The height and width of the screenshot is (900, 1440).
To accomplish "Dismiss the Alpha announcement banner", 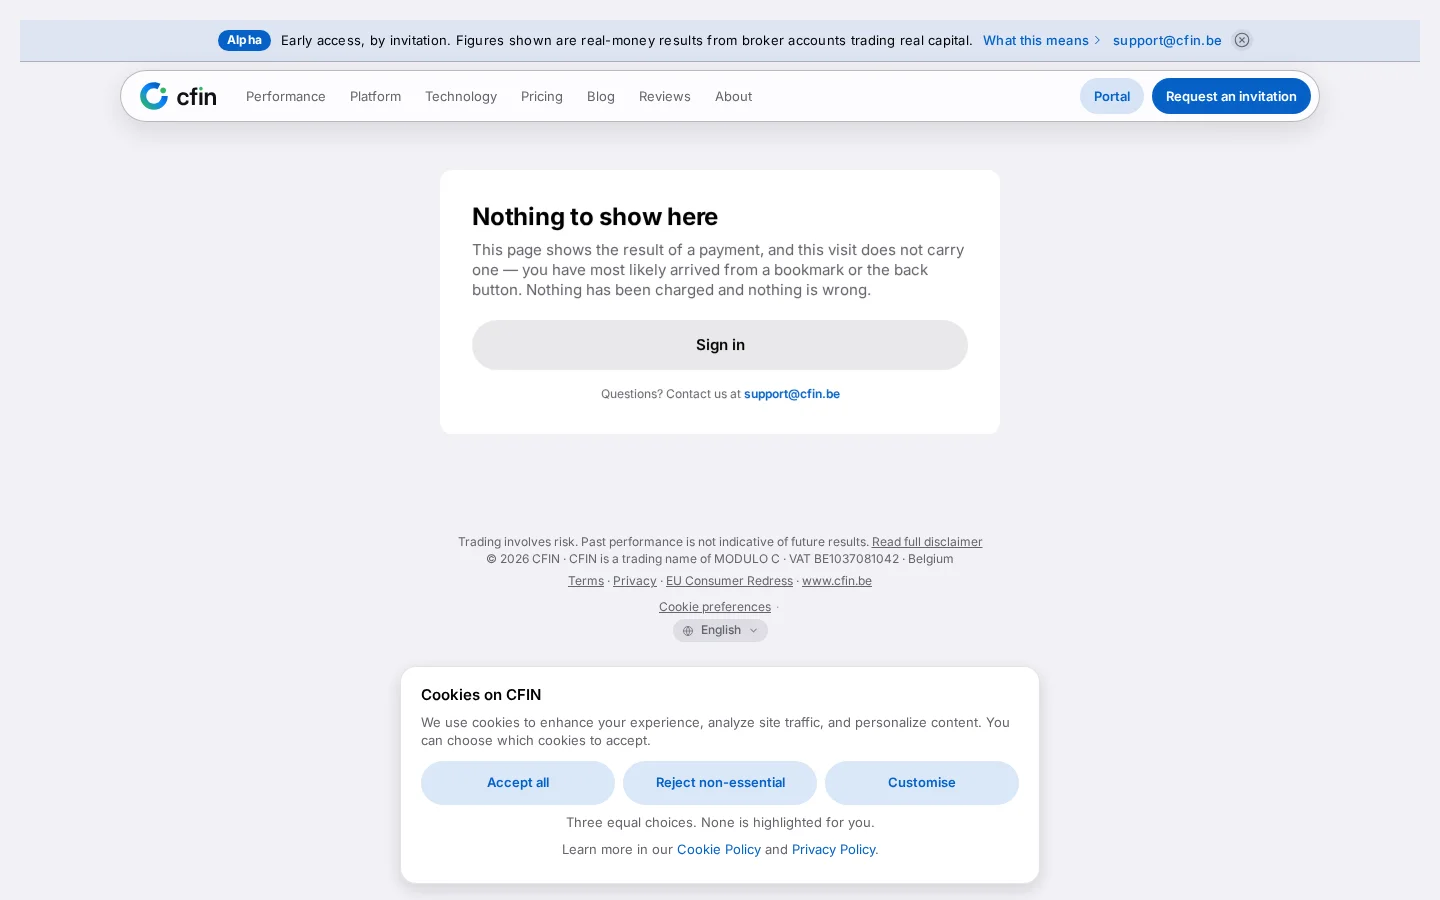I will (1242, 40).
